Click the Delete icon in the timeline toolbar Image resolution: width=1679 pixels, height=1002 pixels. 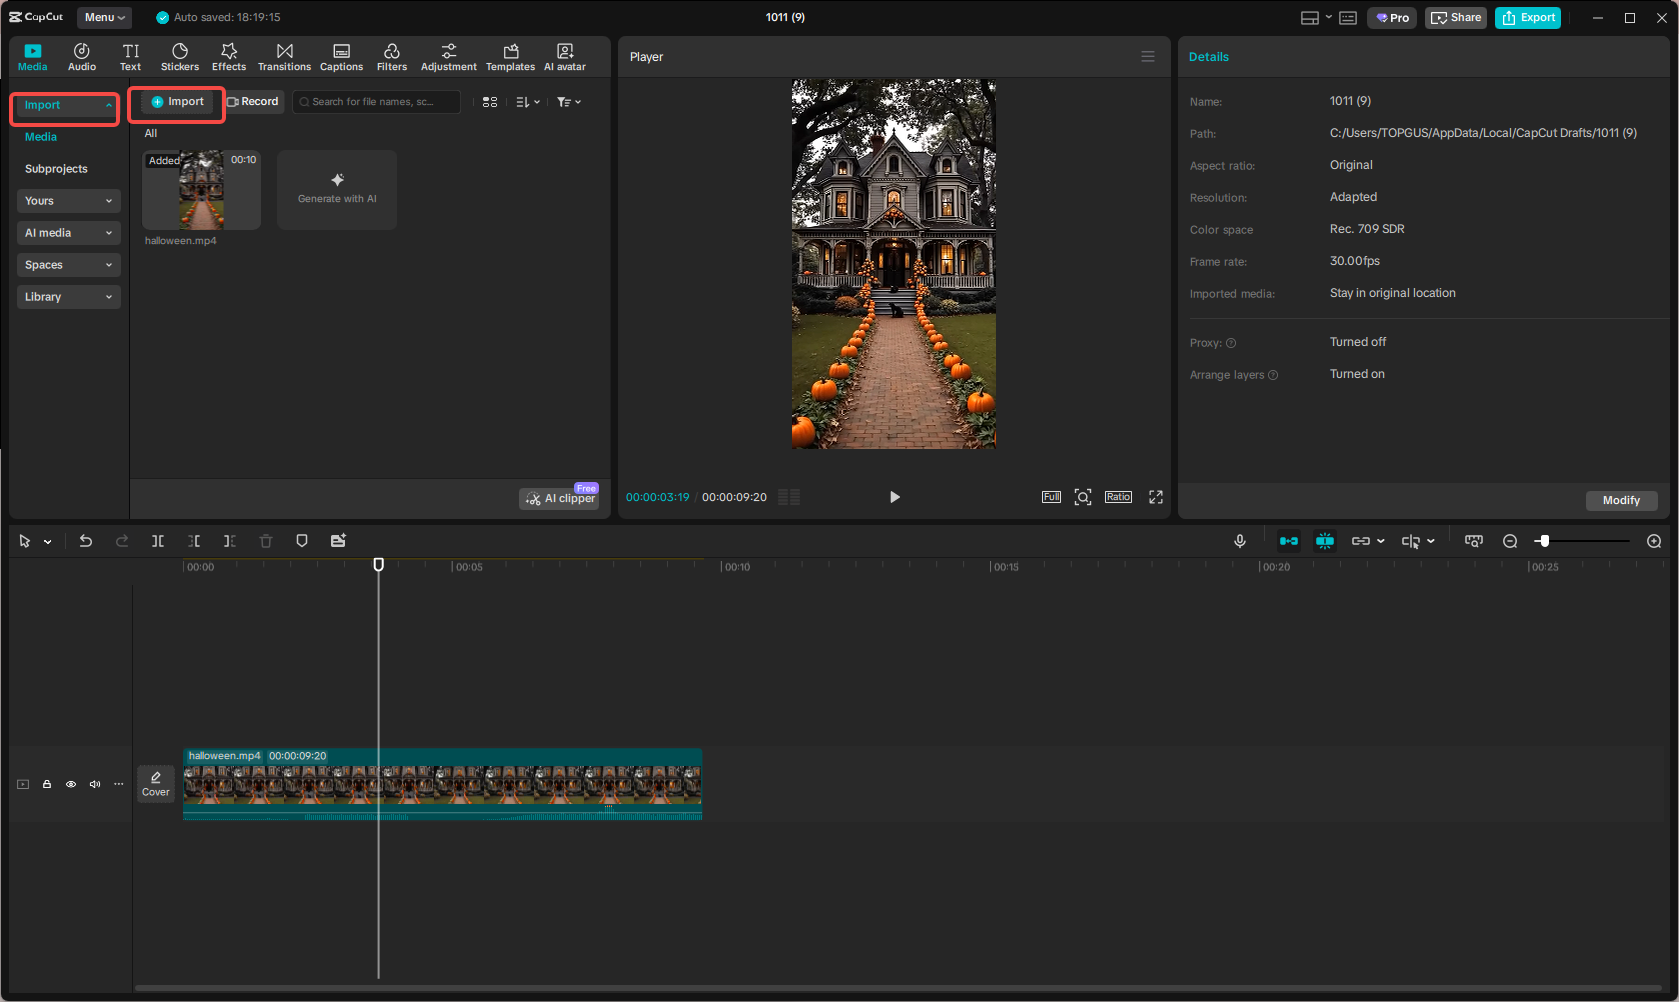point(265,540)
